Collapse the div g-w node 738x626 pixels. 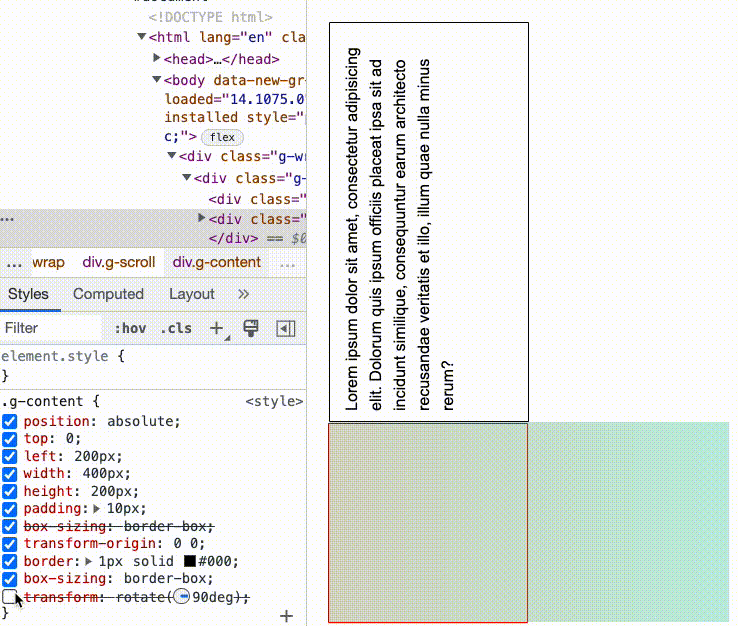point(172,155)
